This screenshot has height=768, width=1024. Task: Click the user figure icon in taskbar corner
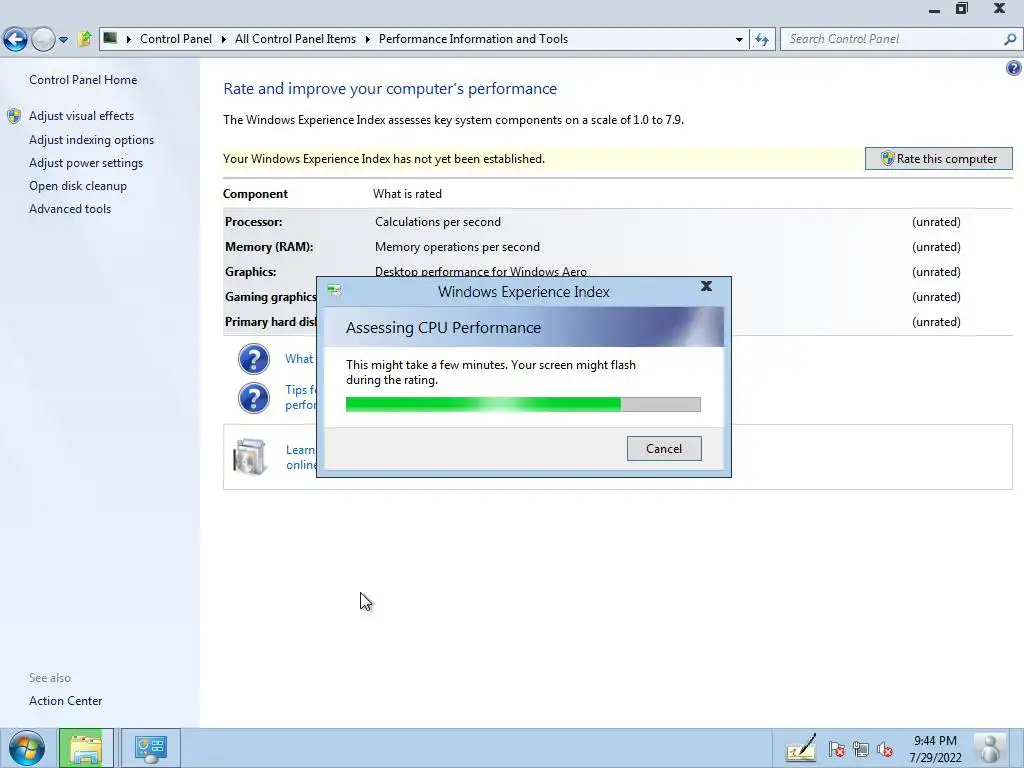(990, 749)
